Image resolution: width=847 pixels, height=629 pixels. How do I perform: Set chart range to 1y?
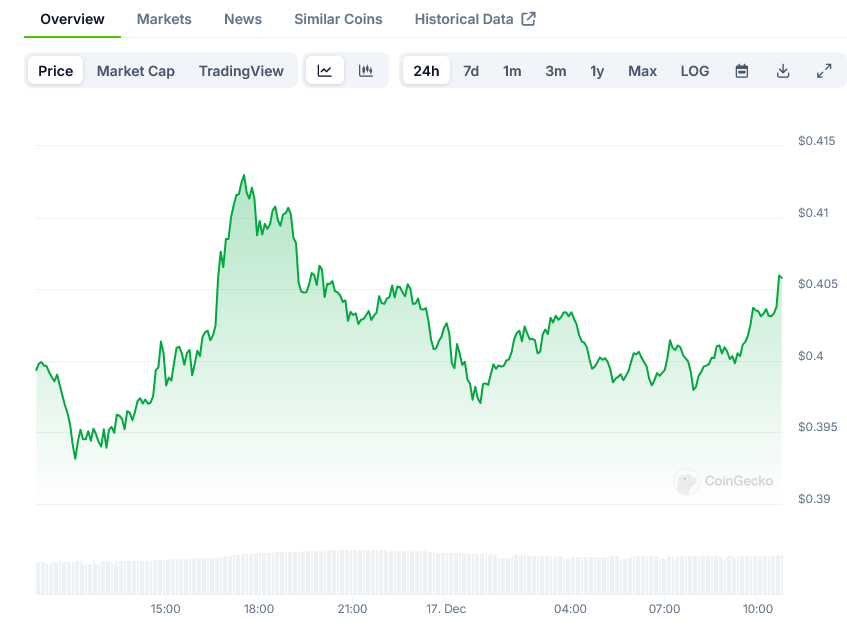(597, 71)
